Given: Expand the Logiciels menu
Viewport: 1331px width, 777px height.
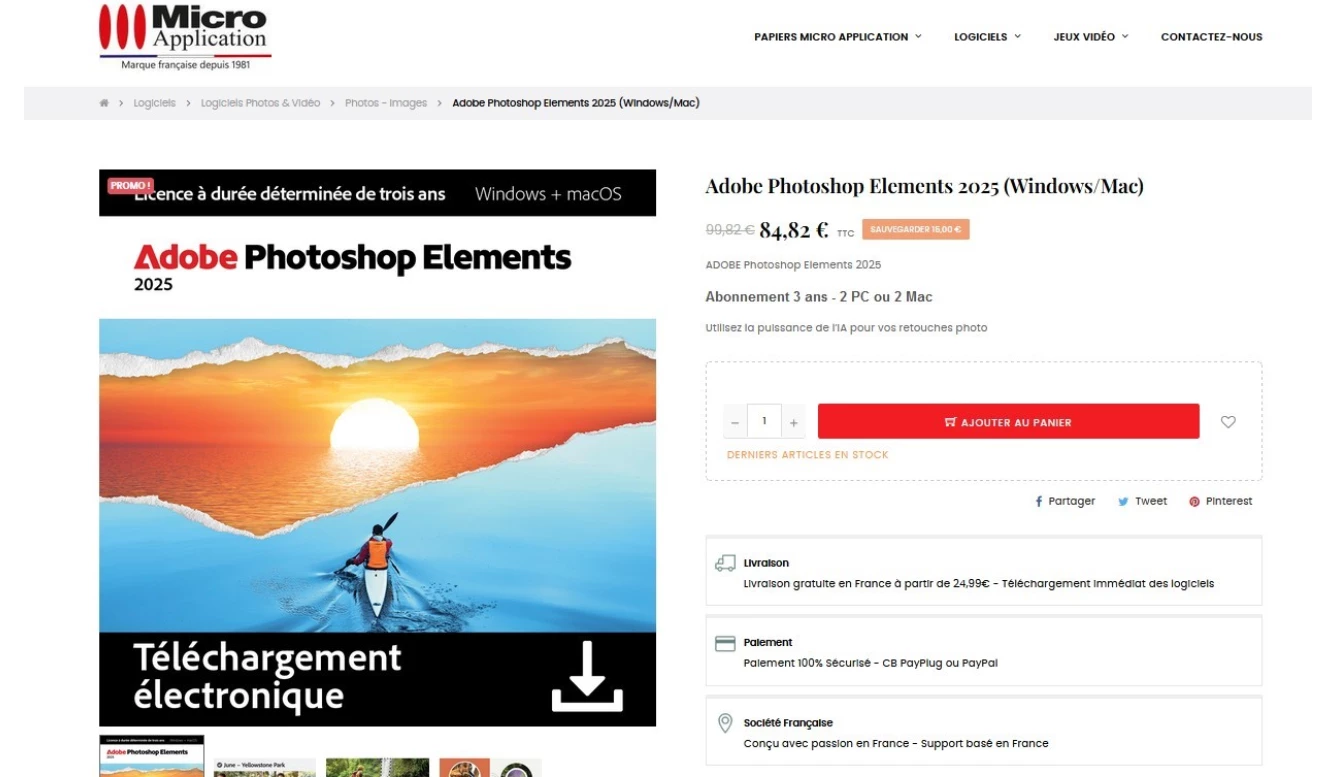Looking at the screenshot, I should pos(987,37).
